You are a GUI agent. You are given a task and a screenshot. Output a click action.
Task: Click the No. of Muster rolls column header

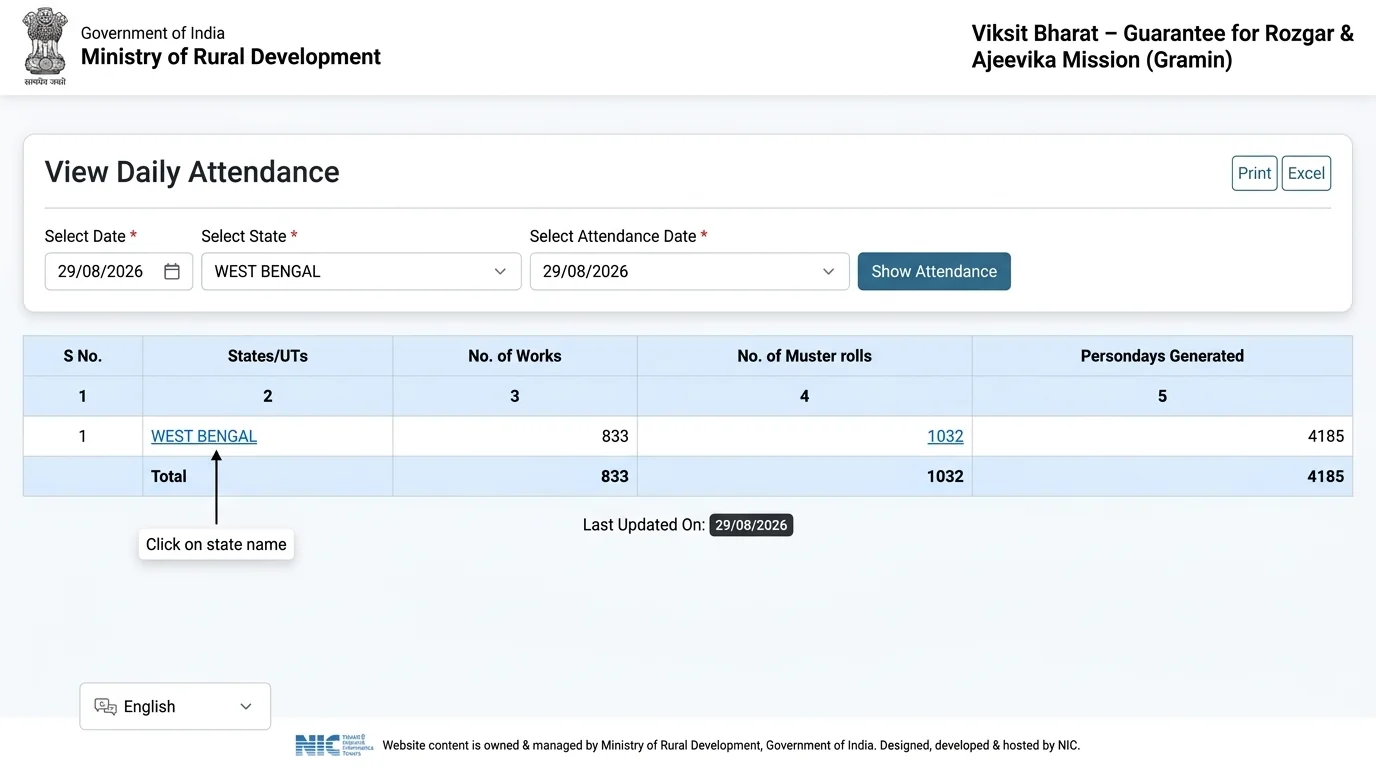point(804,356)
